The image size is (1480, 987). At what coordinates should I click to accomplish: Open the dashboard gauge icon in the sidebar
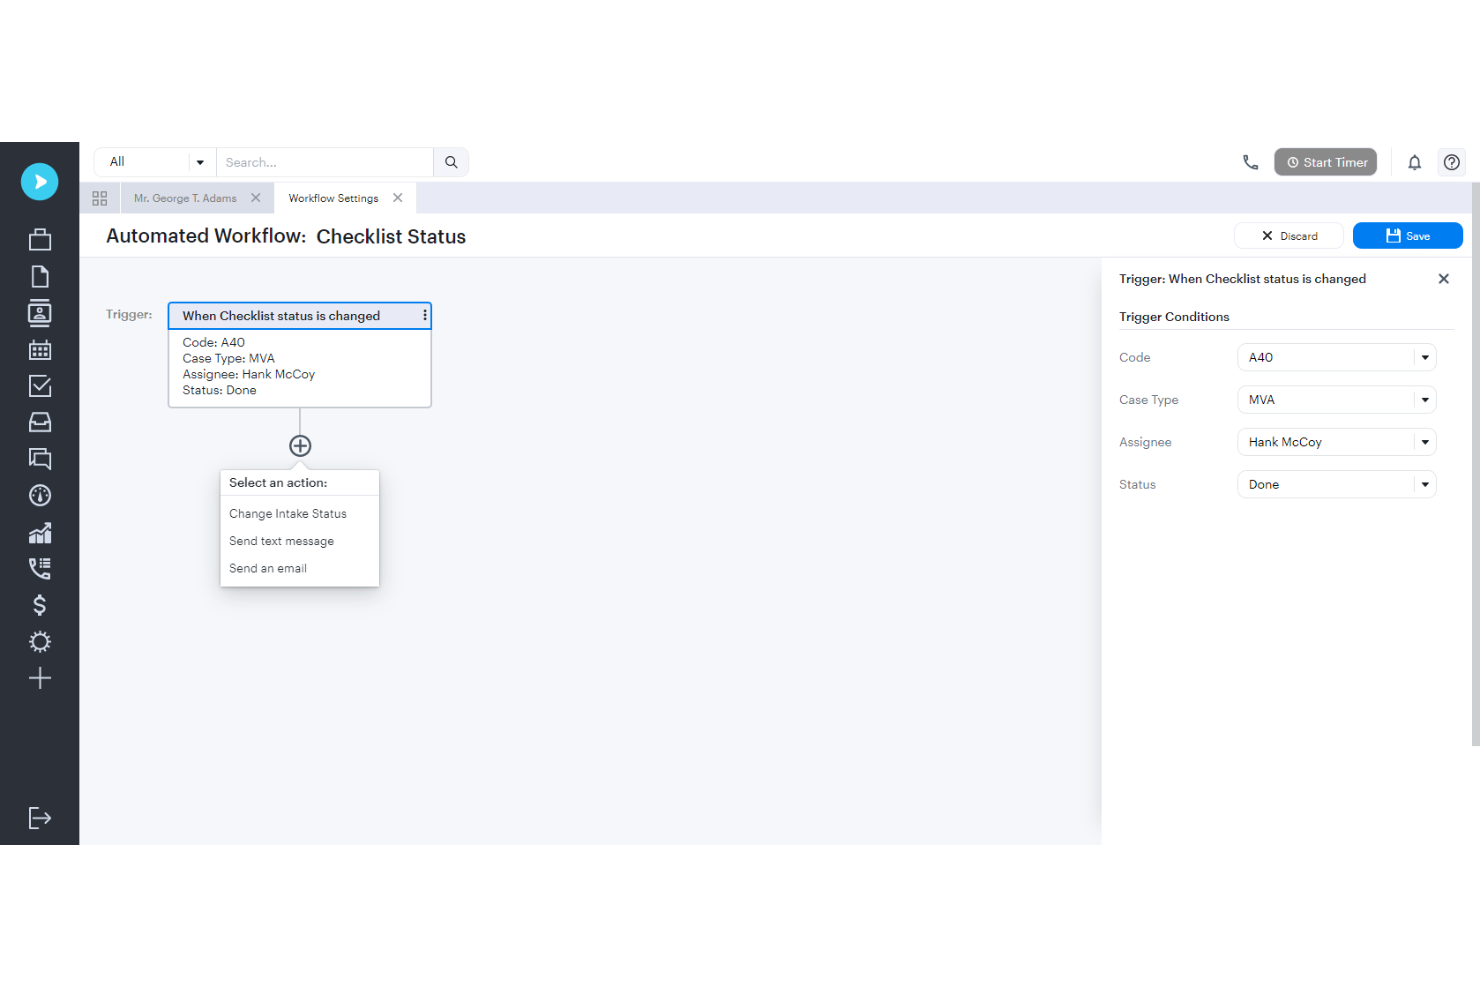[40, 495]
